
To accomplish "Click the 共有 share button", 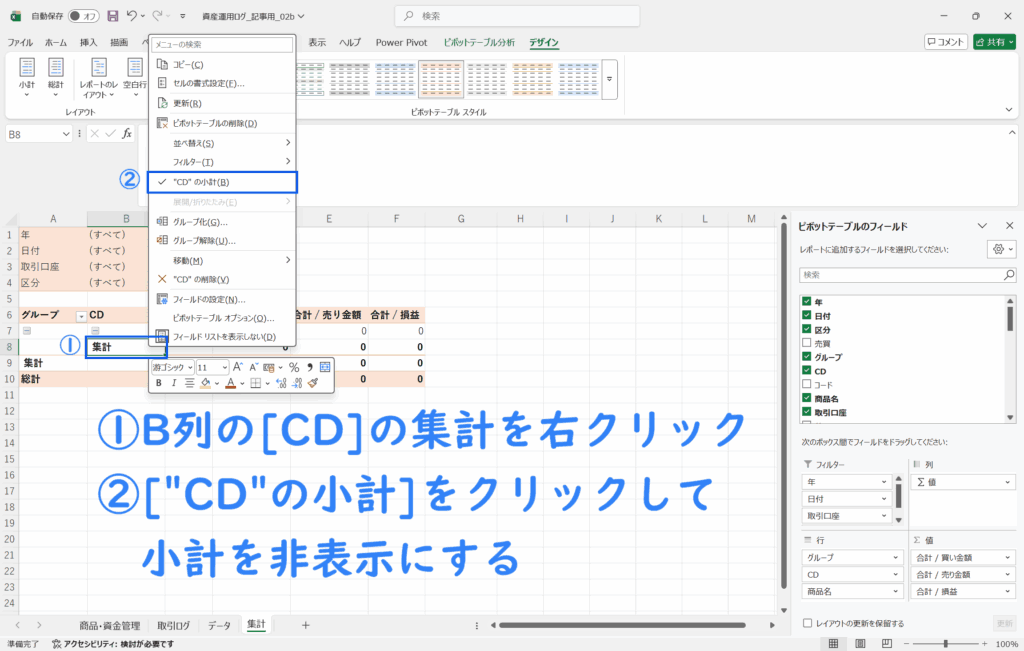I will tap(993, 42).
